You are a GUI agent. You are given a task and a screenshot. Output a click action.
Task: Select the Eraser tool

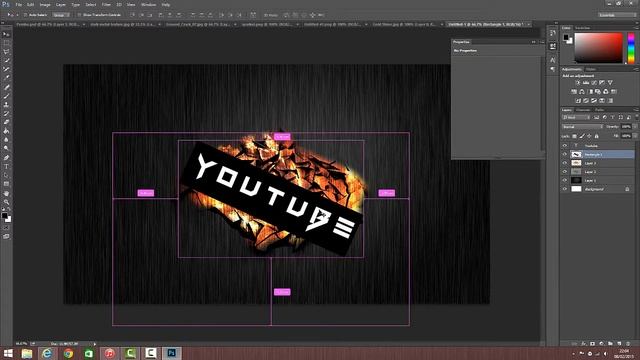click(x=6, y=122)
